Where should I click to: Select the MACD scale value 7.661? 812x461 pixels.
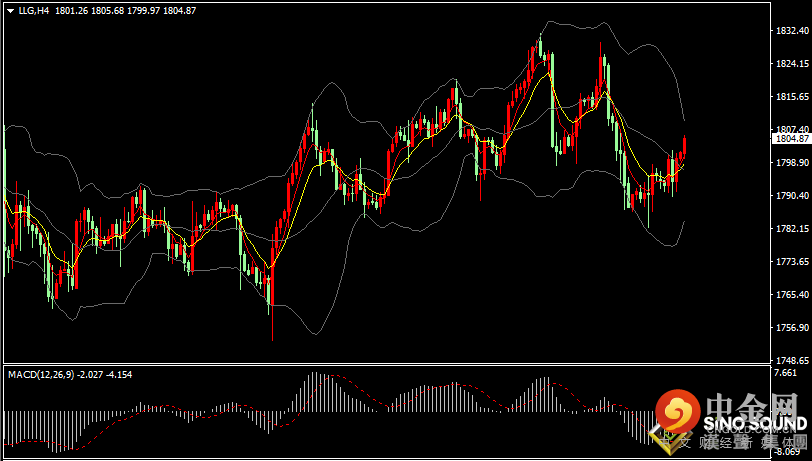(x=785, y=373)
